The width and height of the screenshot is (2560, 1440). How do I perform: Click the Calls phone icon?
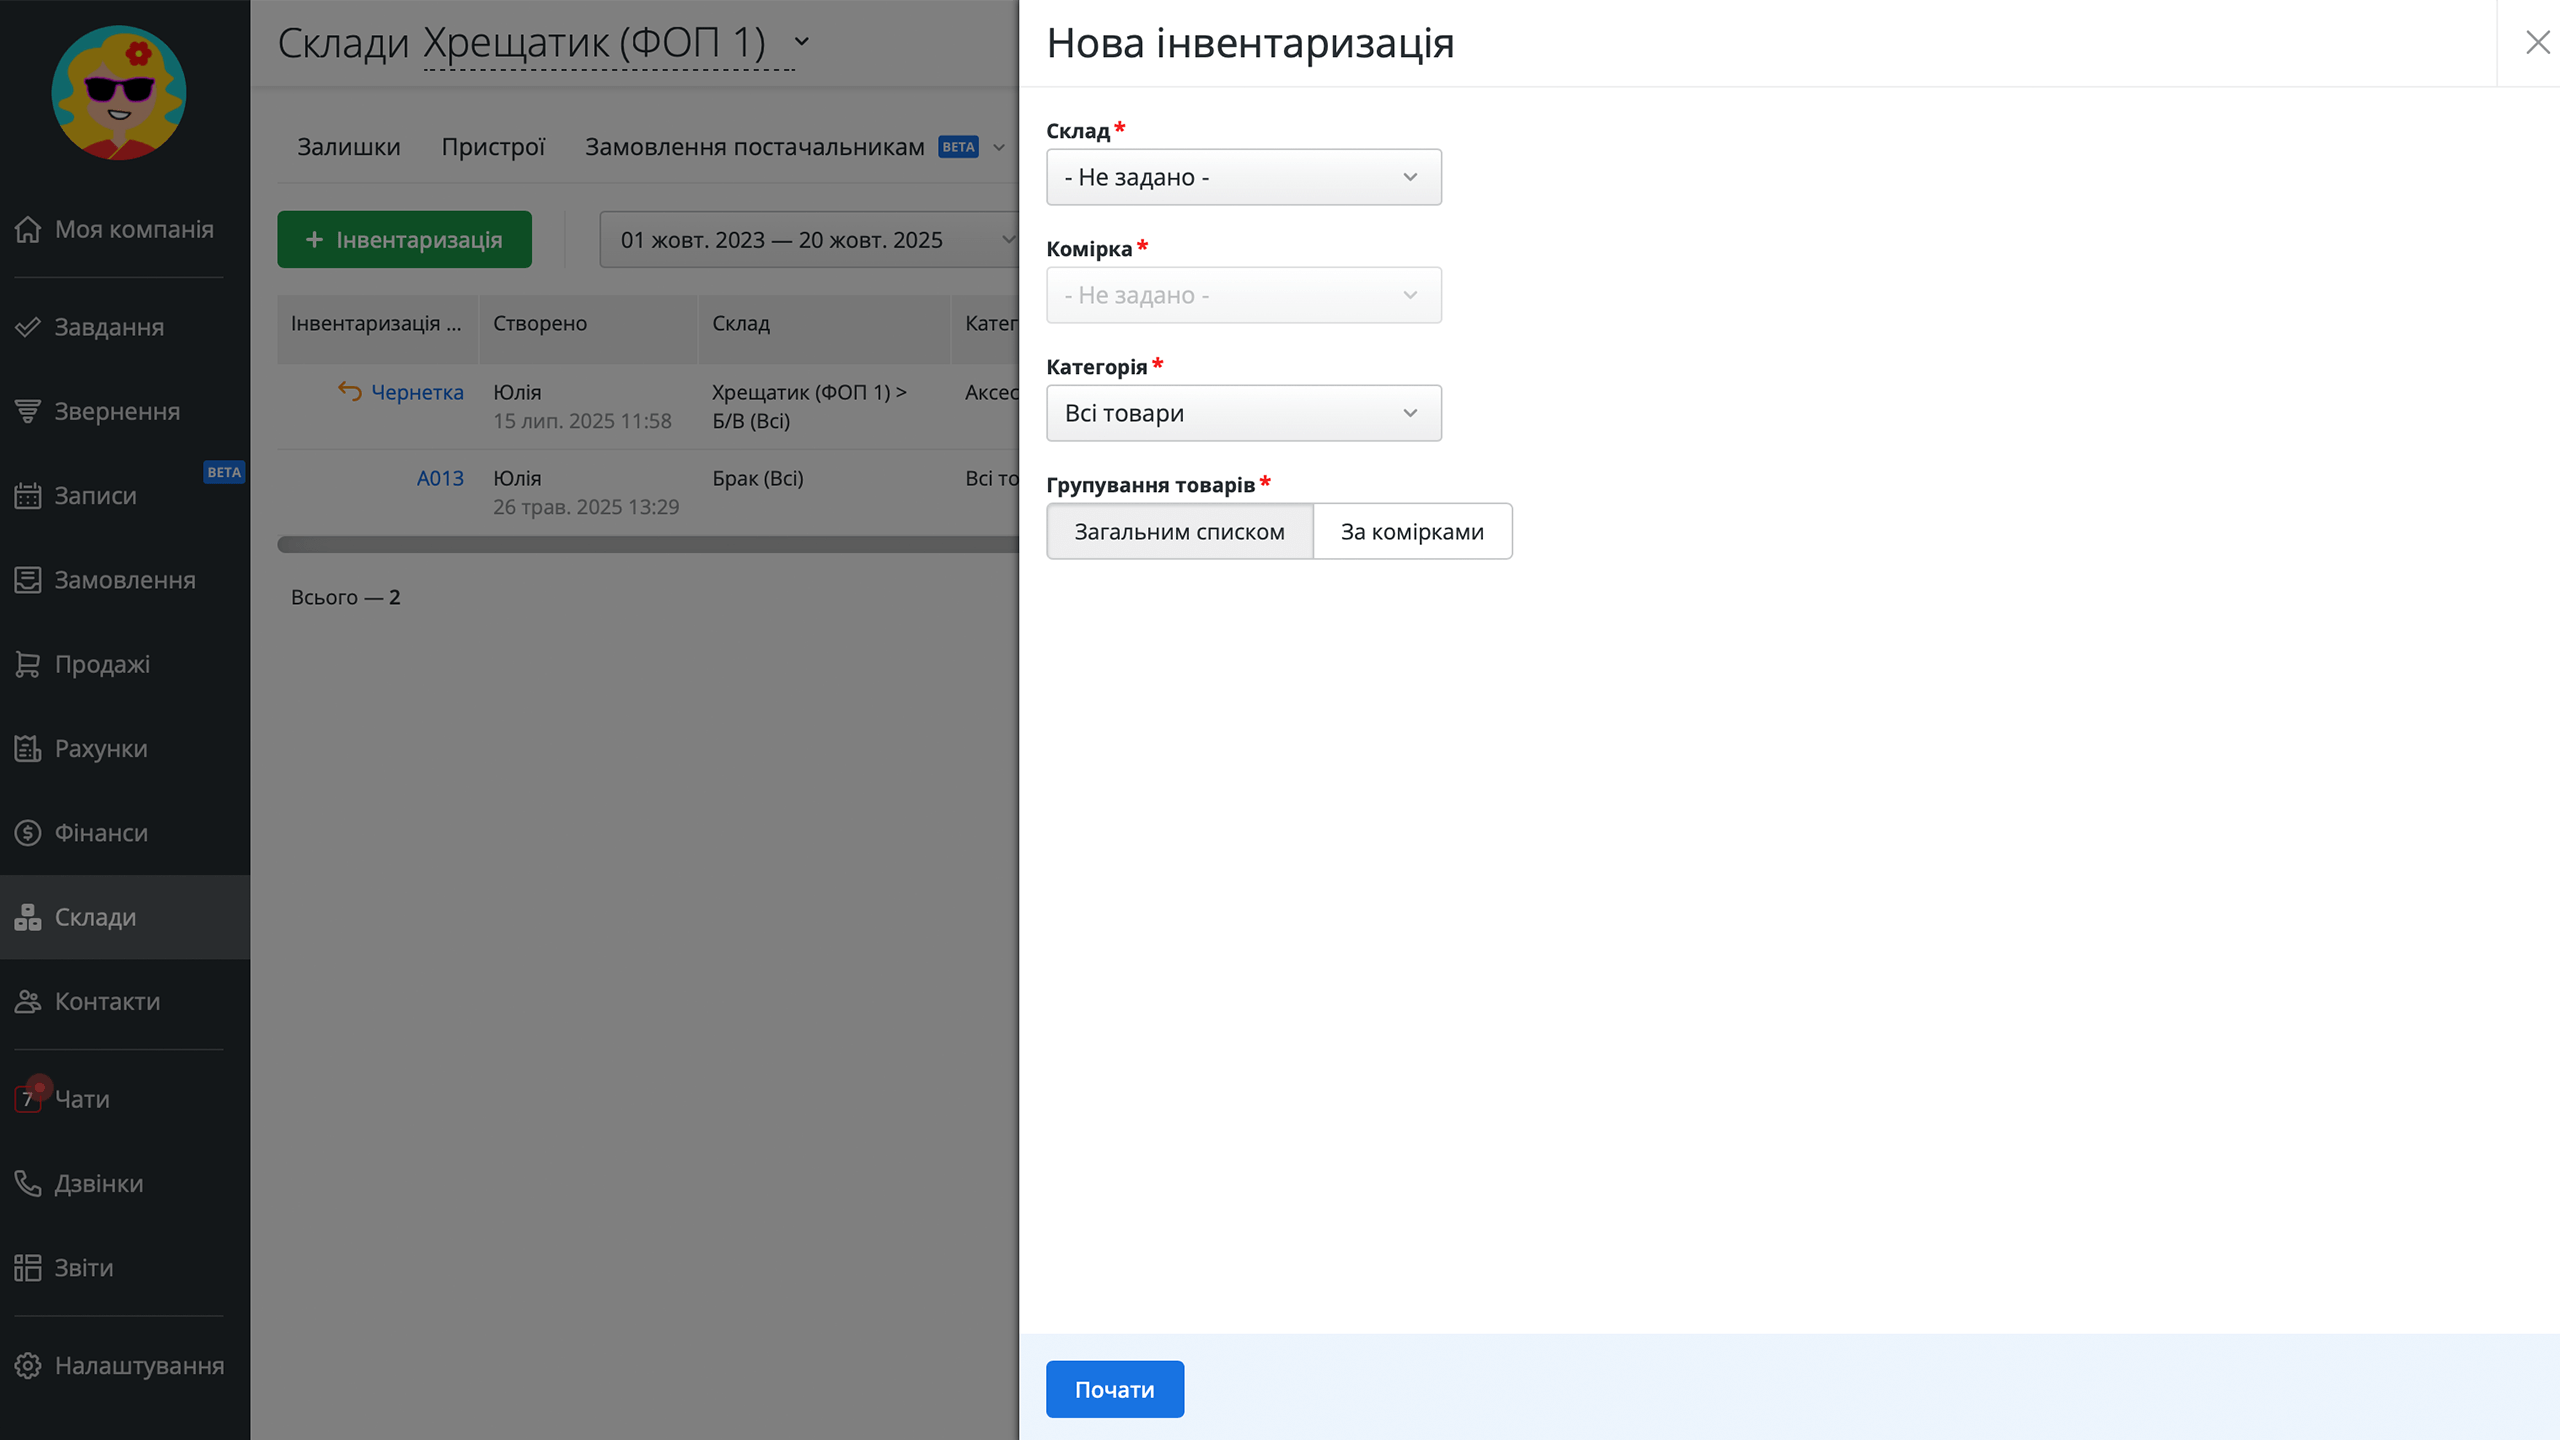click(x=28, y=1183)
